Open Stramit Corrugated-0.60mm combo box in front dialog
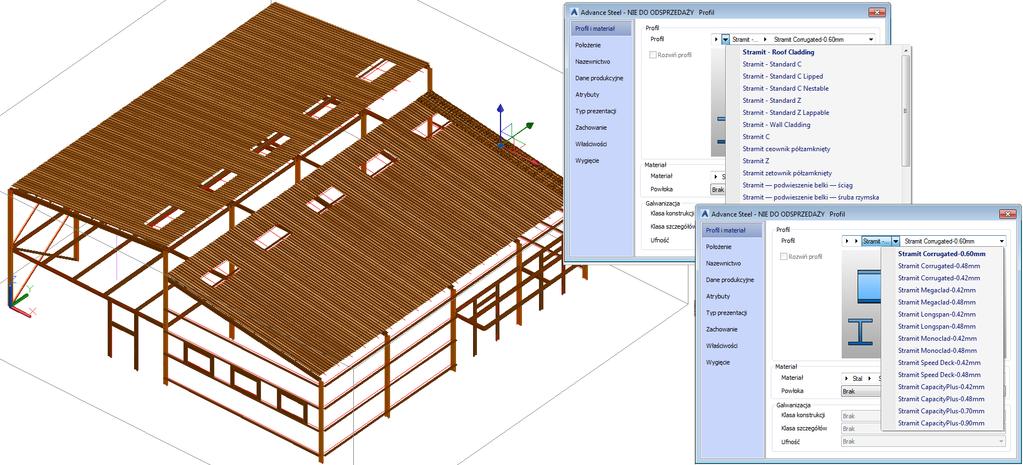 (953, 241)
